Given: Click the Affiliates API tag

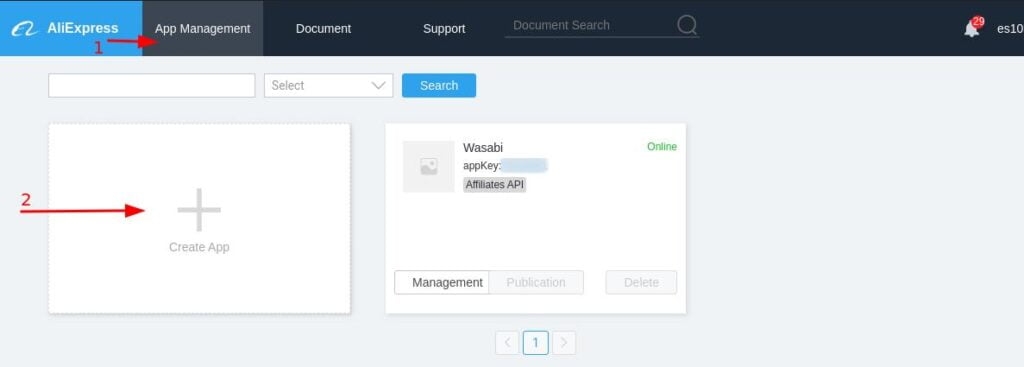Looking at the screenshot, I should [x=494, y=185].
